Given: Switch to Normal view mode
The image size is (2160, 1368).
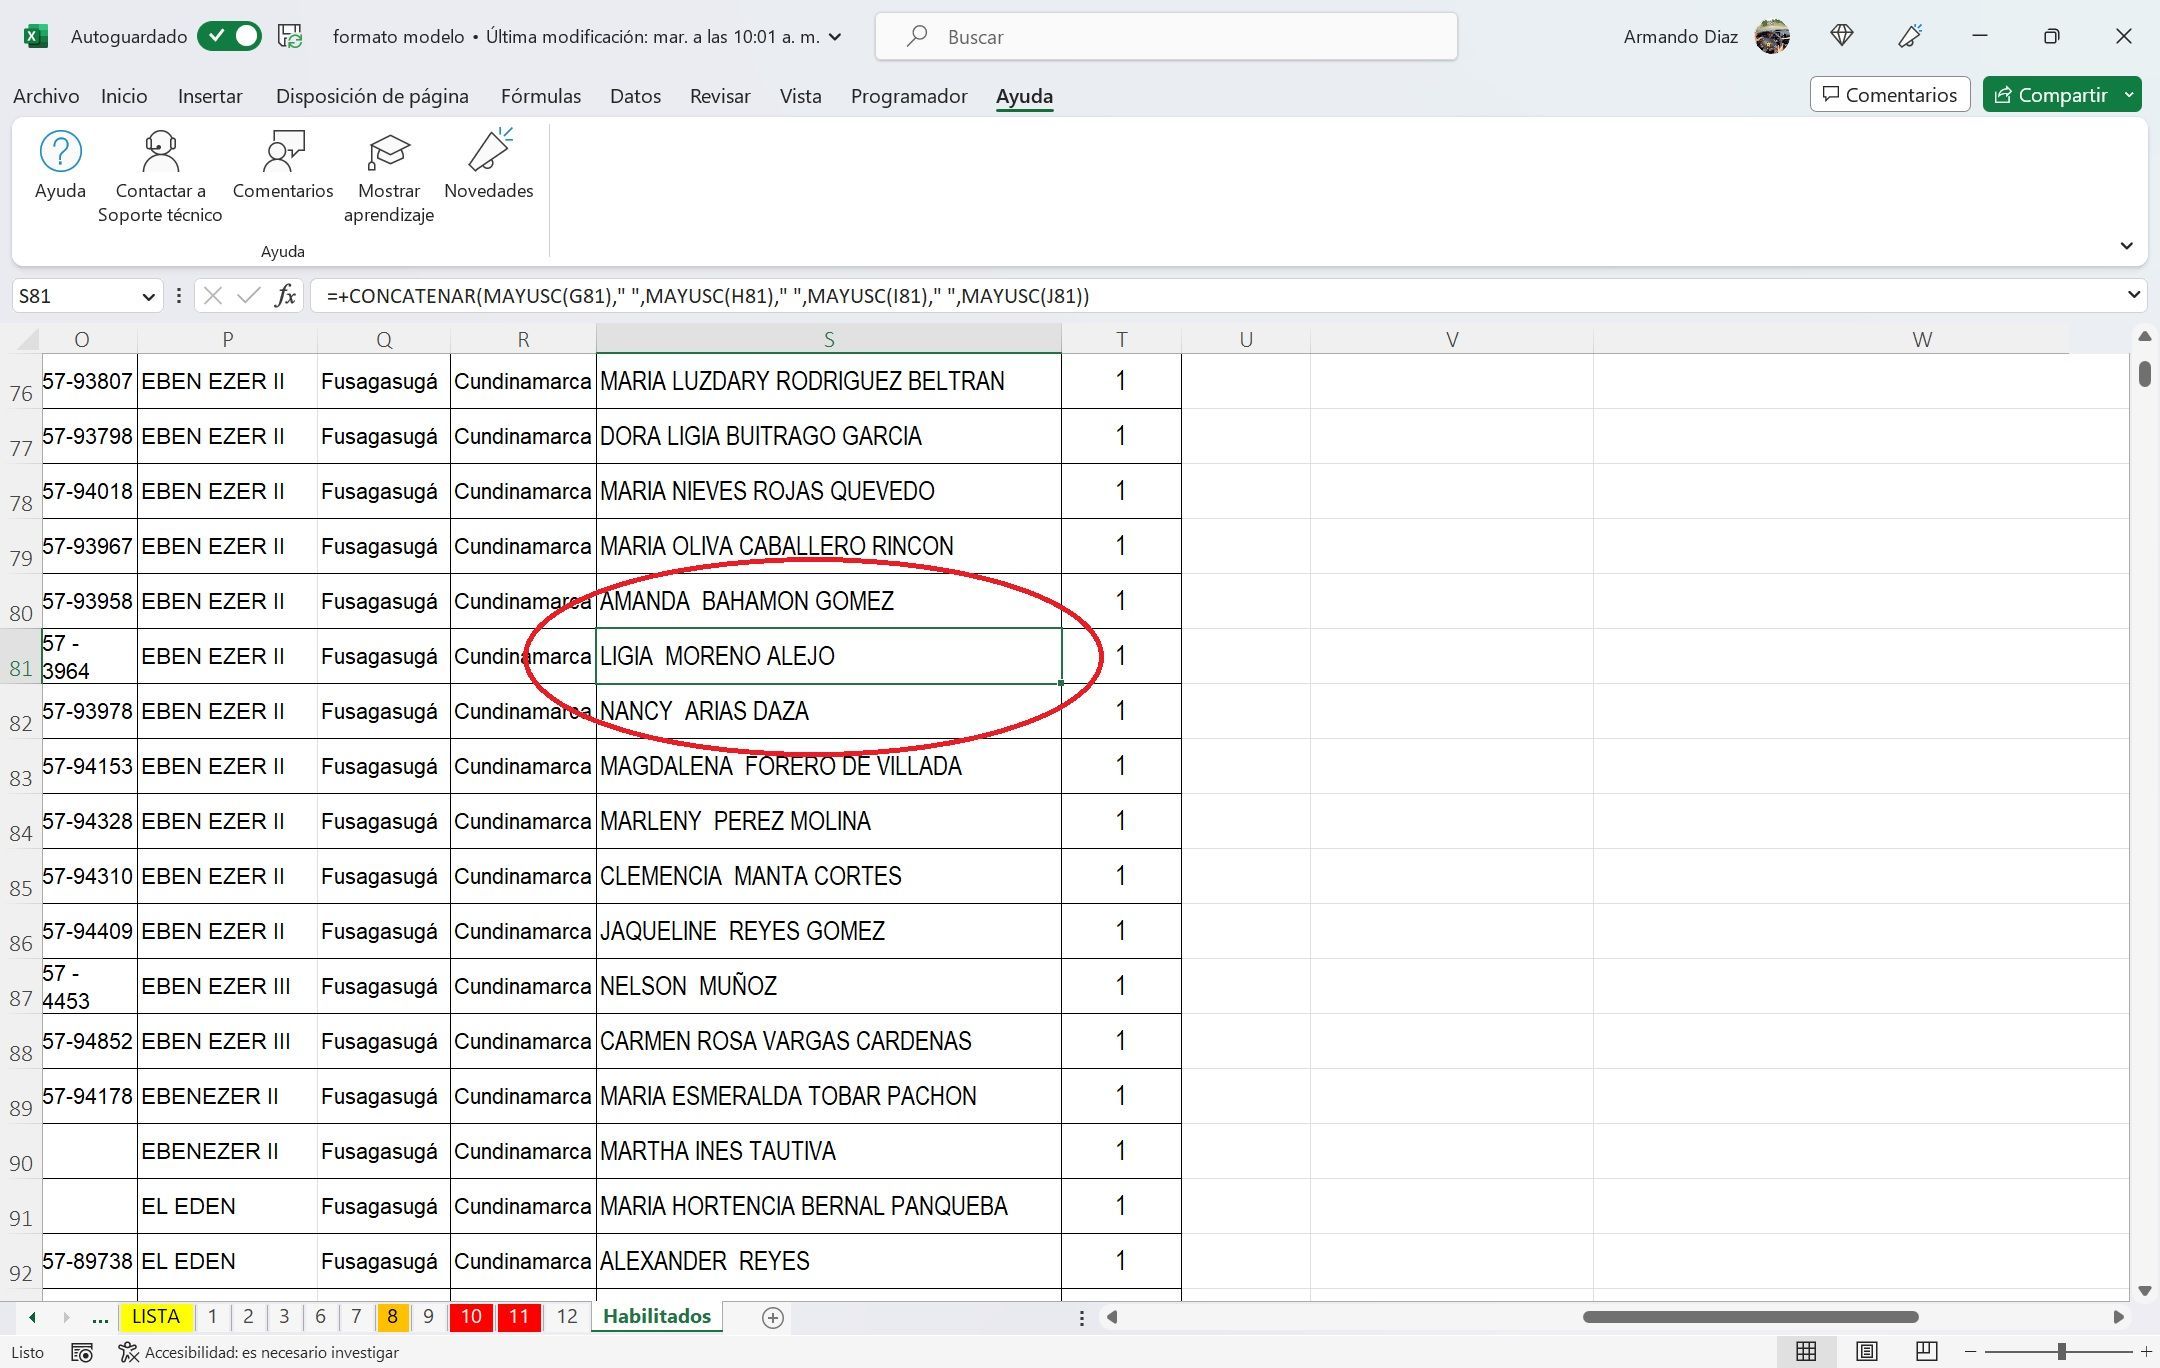Looking at the screenshot, I should [1805, 1352].
